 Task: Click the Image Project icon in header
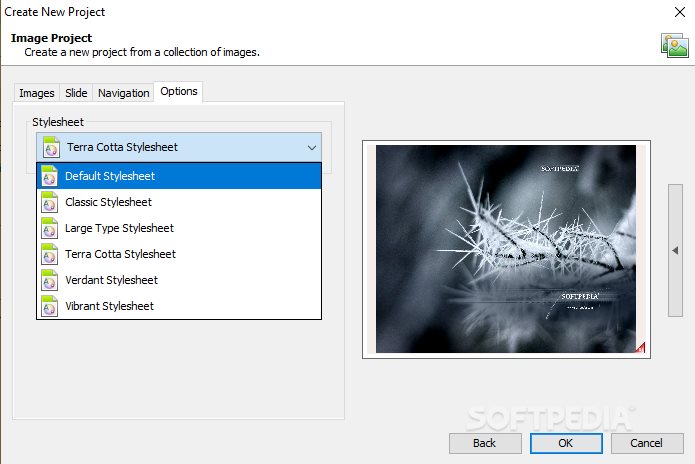point(675,46)
